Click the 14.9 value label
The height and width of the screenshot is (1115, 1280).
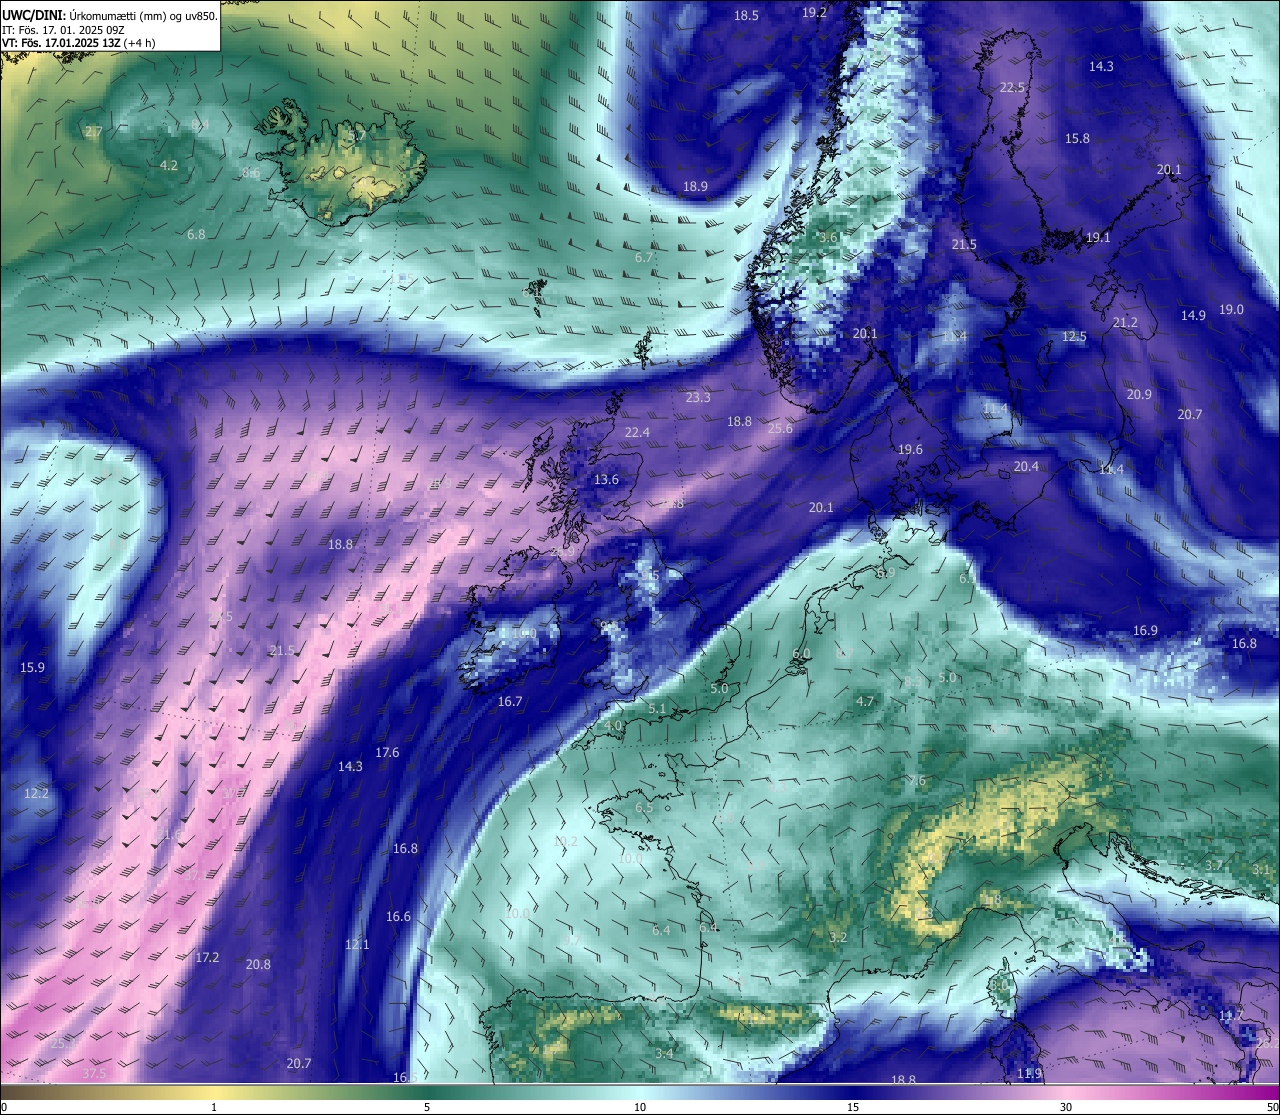[x=1193, y=315]
